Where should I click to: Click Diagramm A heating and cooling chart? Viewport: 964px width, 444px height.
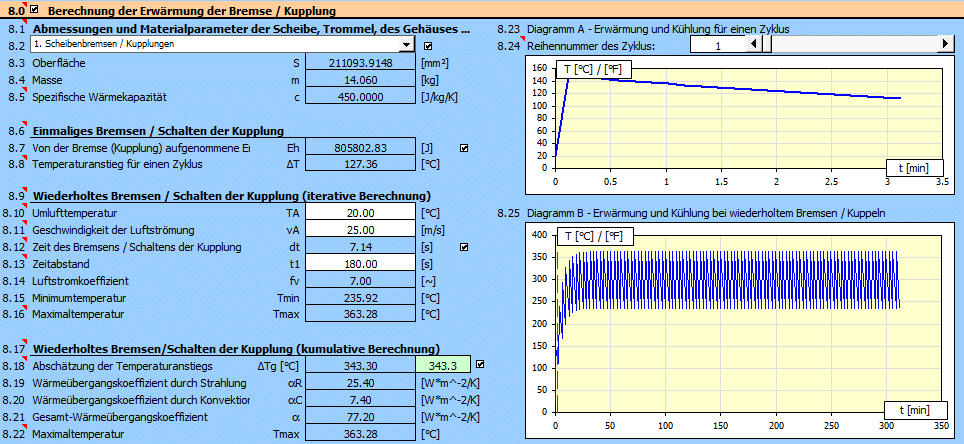[738, 125]
